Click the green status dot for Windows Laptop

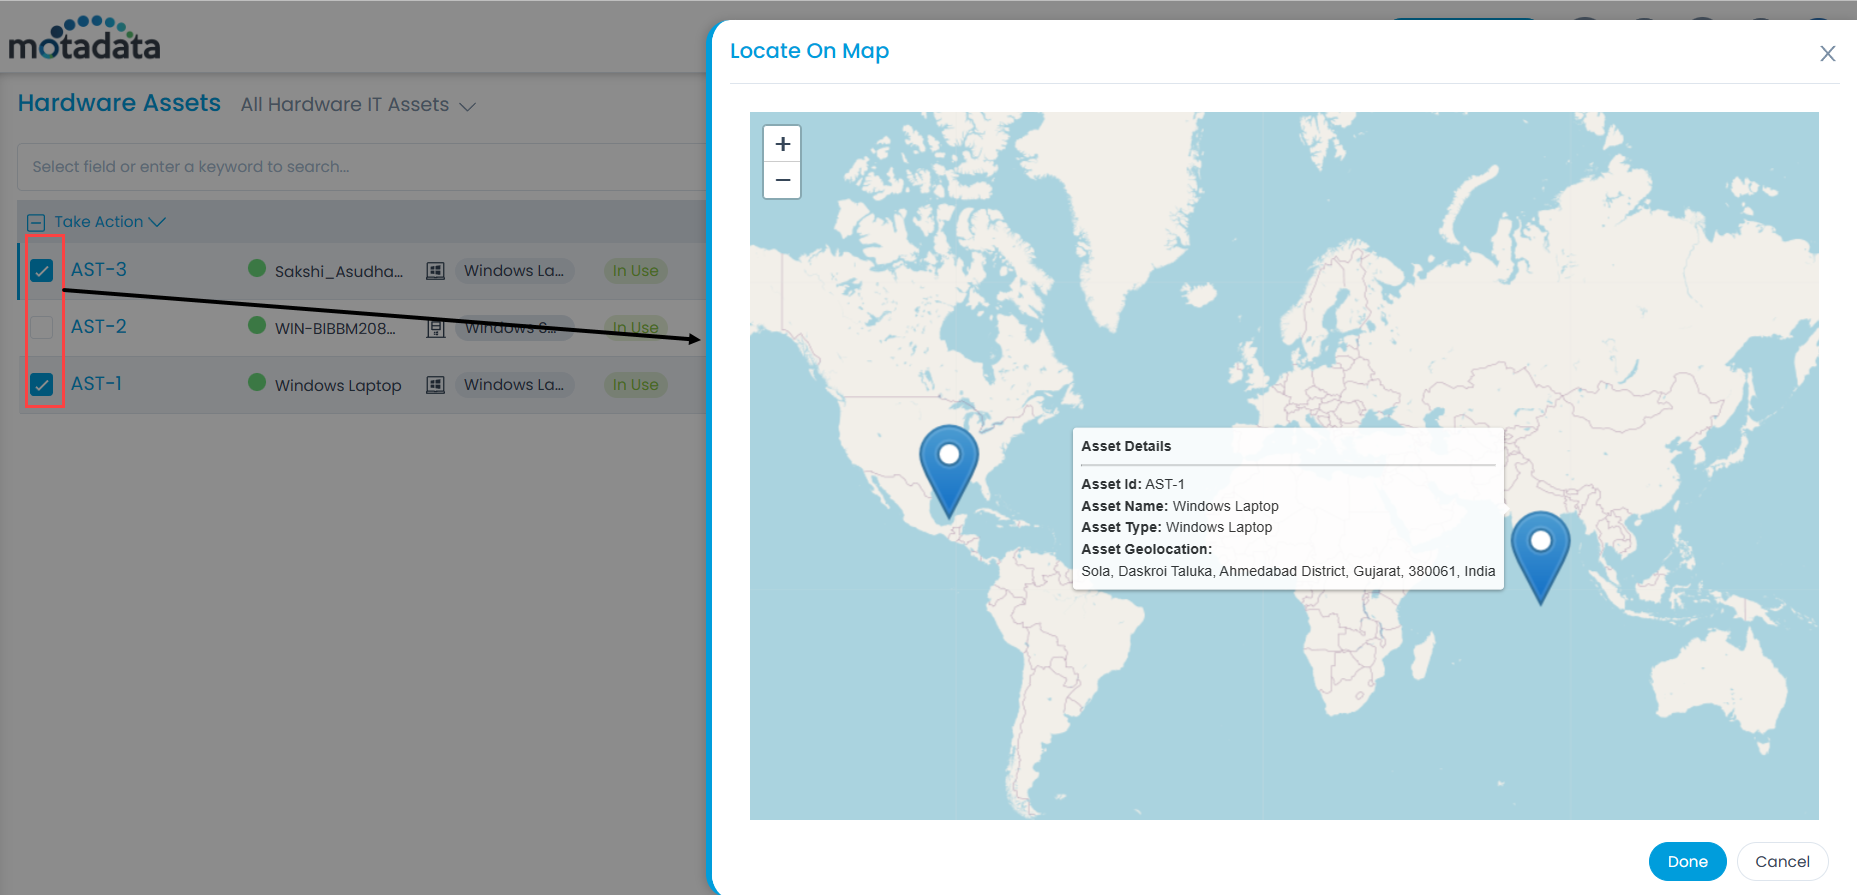[x=257, y=382]
